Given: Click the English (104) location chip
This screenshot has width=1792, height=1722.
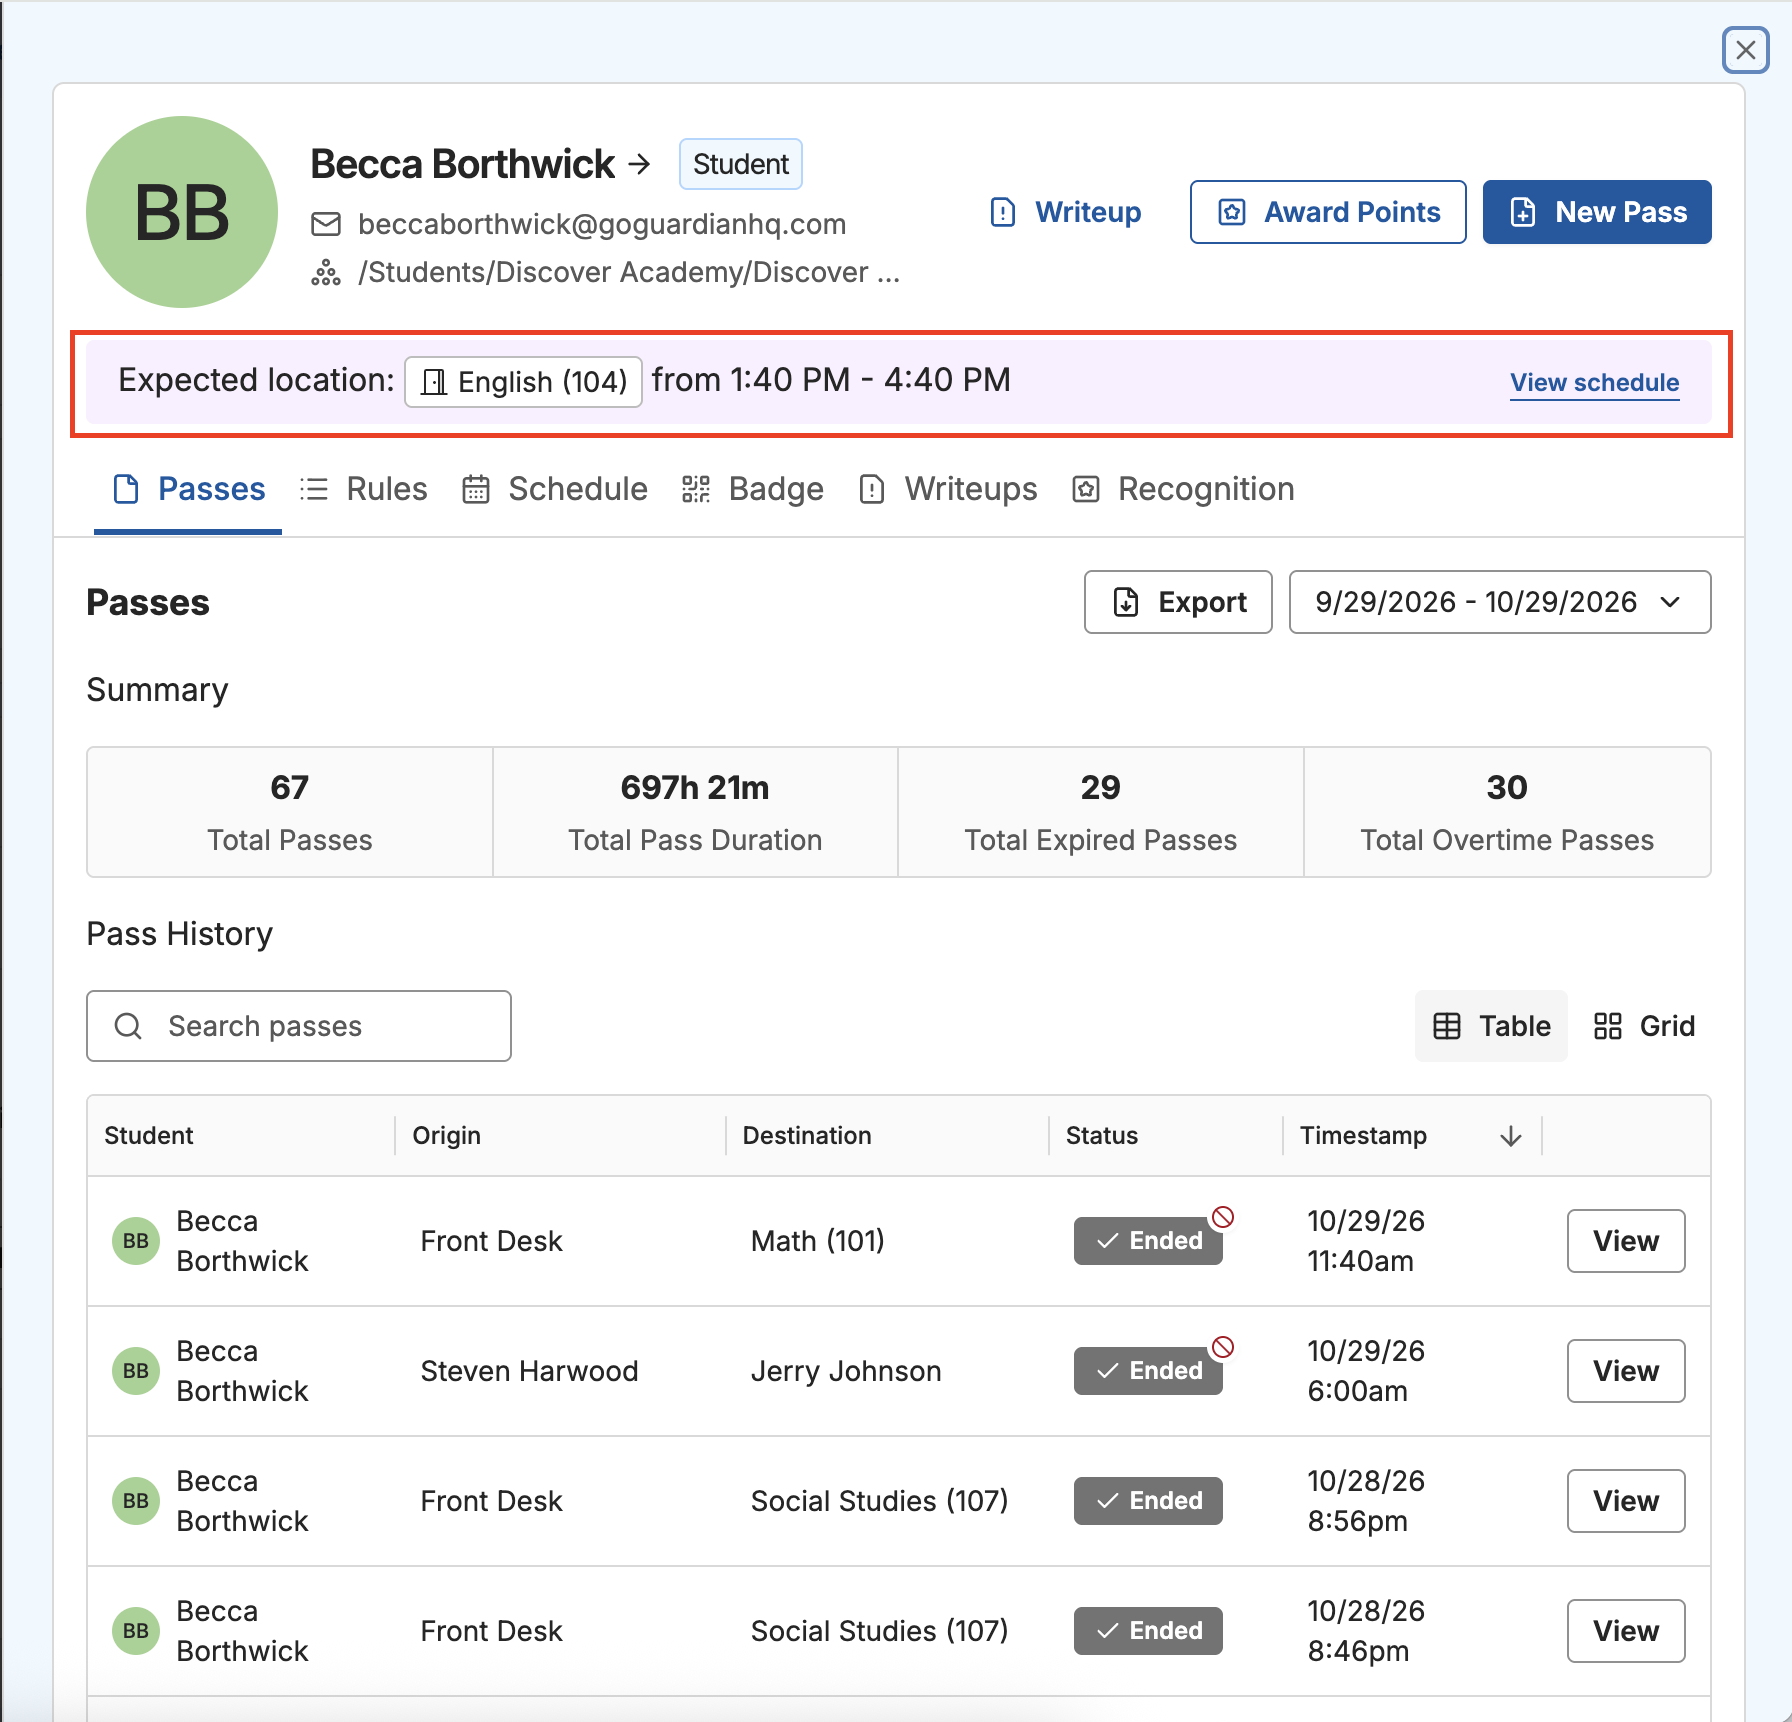Looking at the screenshot, I should [x=523, y=382].
